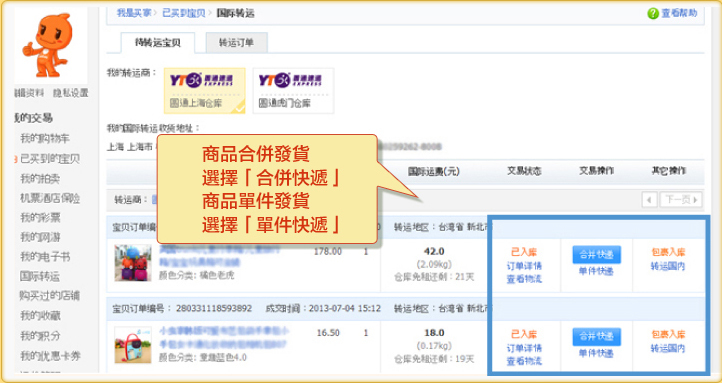
Task: Open 我的优惠卡券 sidebar item
Action: point(51,355)
